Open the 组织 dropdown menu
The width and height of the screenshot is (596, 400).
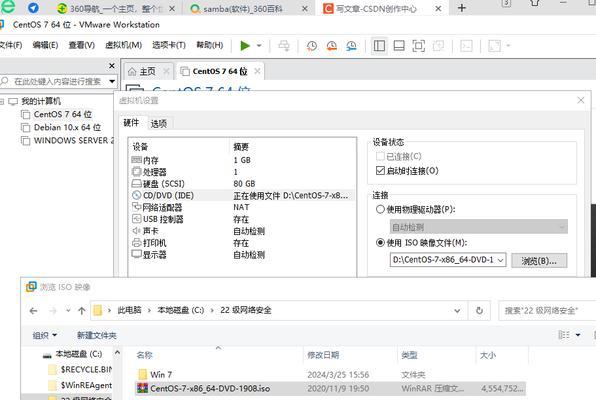point(44,335)
